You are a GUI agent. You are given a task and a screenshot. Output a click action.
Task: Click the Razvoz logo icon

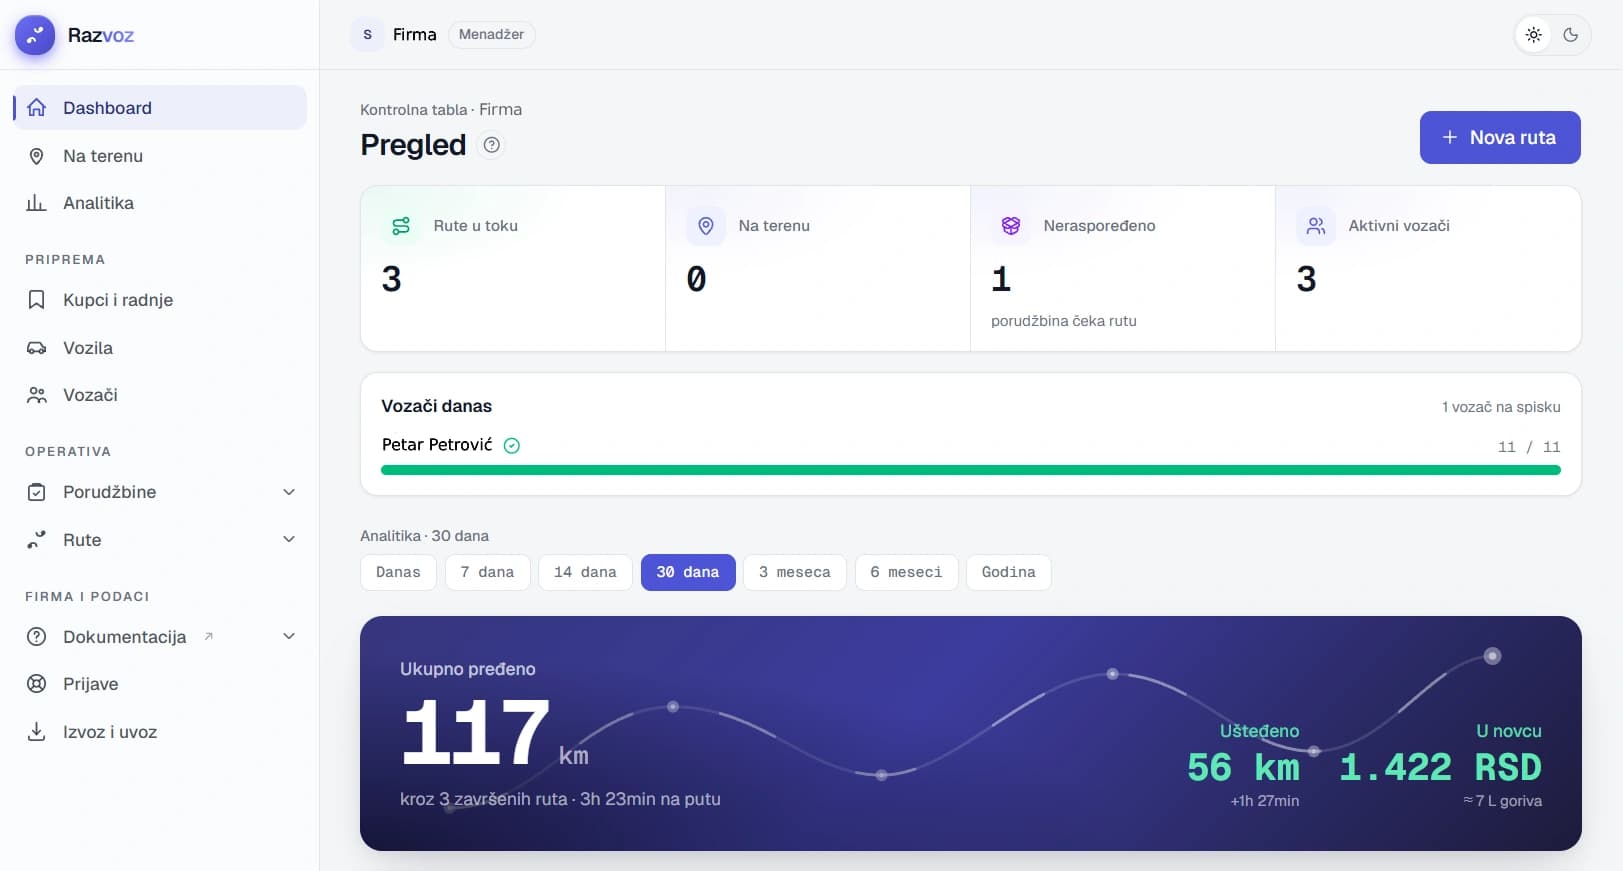tap(35, 35)
